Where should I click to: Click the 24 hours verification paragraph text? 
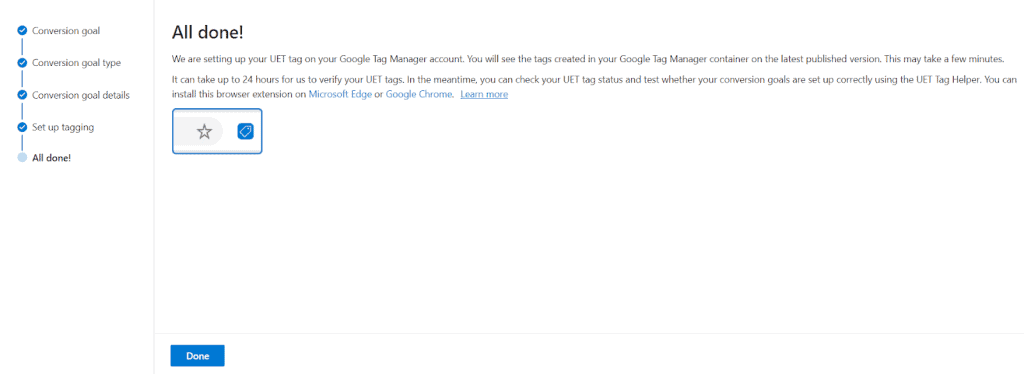pos(594,87)
